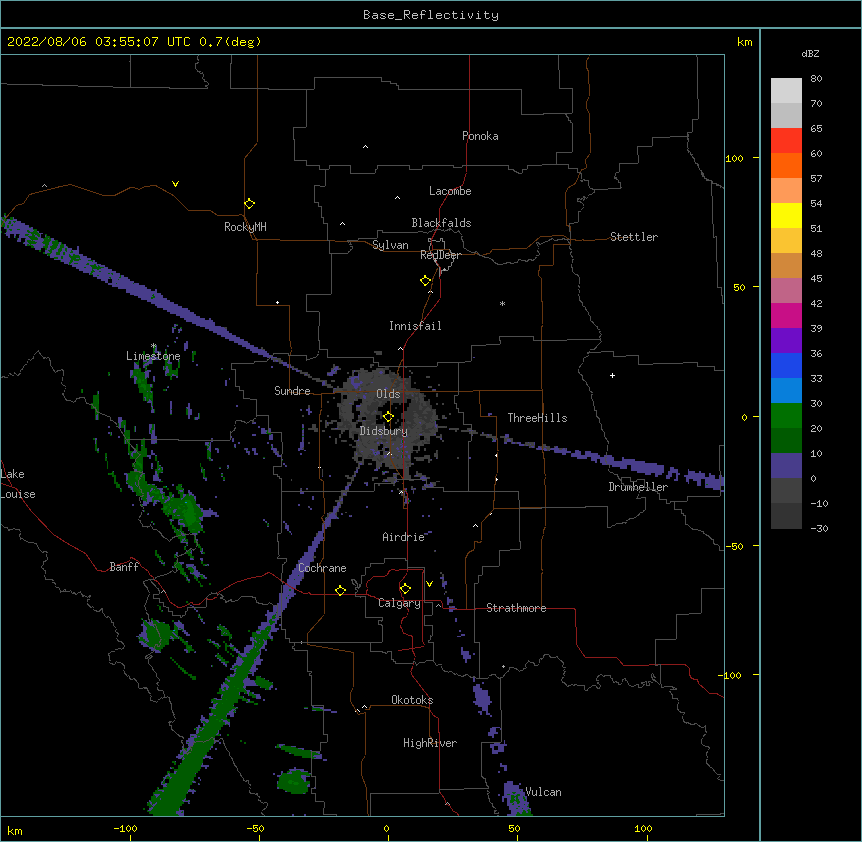Click the 50 tick on the horizontal axis
The image size is (862, 842).
514,828
